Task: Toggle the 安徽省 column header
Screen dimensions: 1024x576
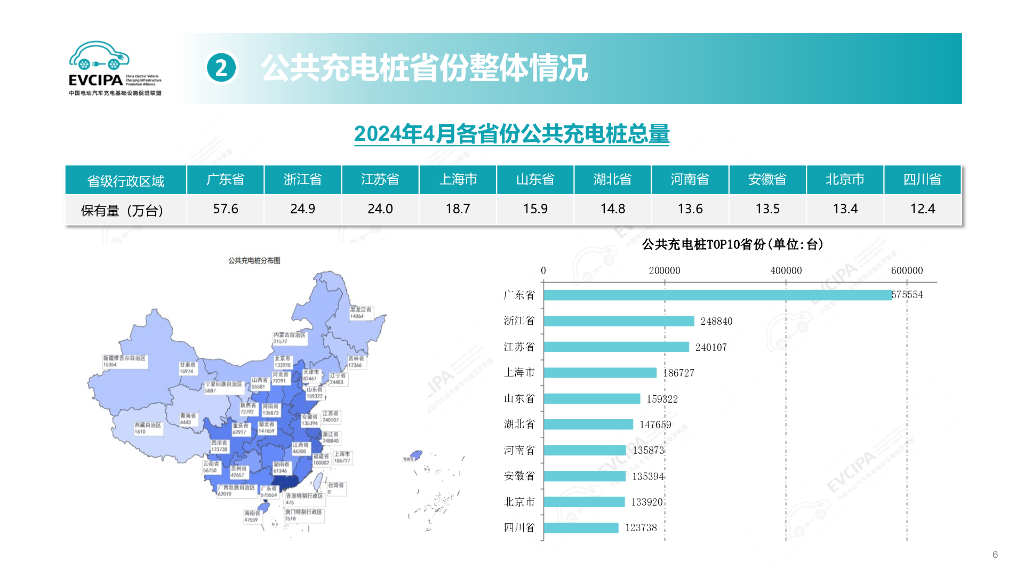Action: pos(766,180)
